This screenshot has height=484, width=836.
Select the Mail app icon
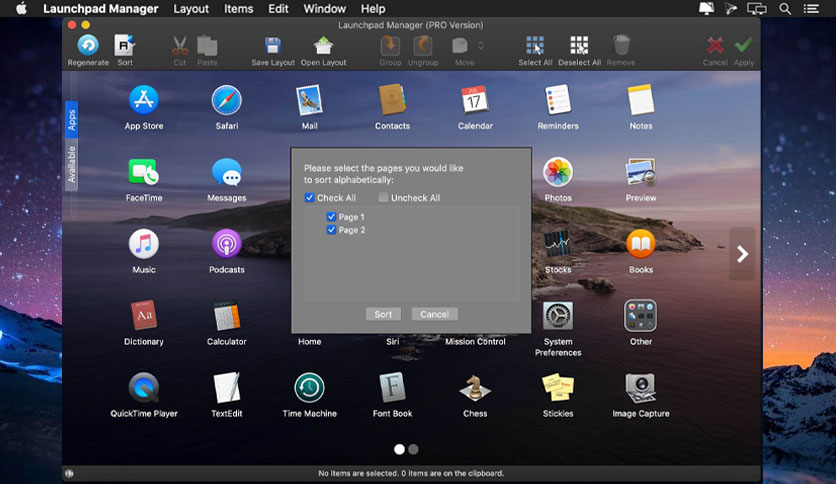tap(309, 100)
